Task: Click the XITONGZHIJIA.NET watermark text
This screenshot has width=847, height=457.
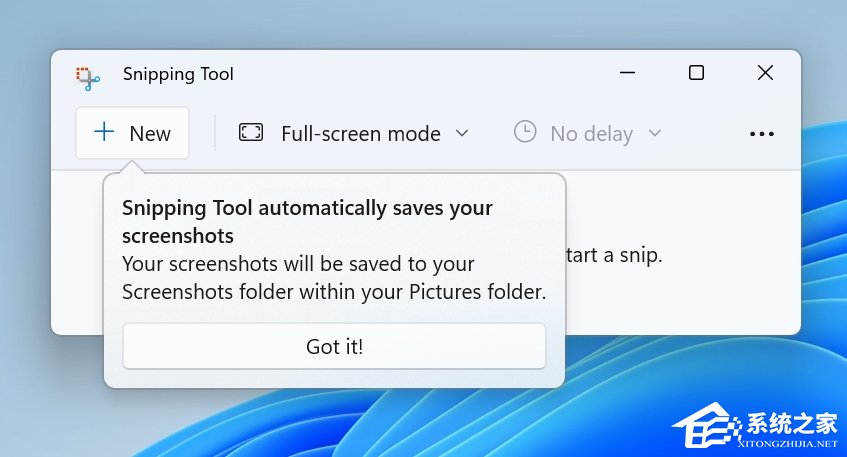Action: point(783,444)
